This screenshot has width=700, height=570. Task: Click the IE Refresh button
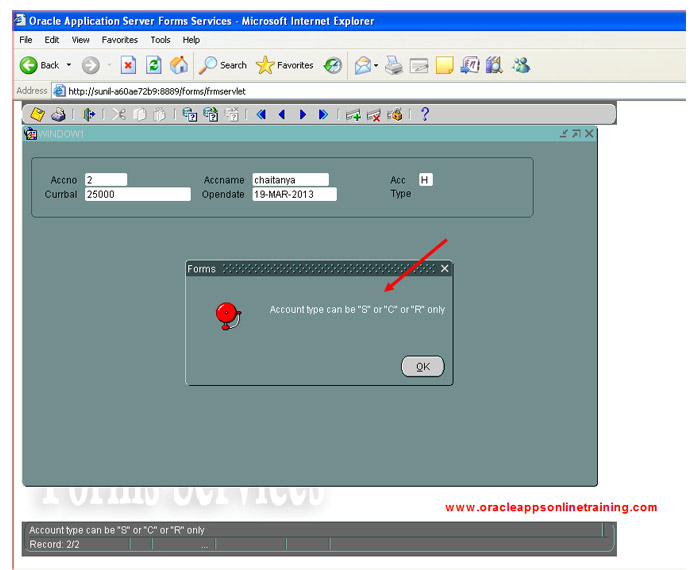[154, 66]
